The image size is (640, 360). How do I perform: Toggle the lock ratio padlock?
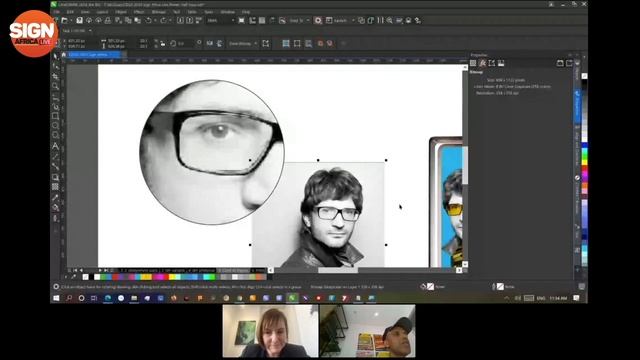click(163, 43)
